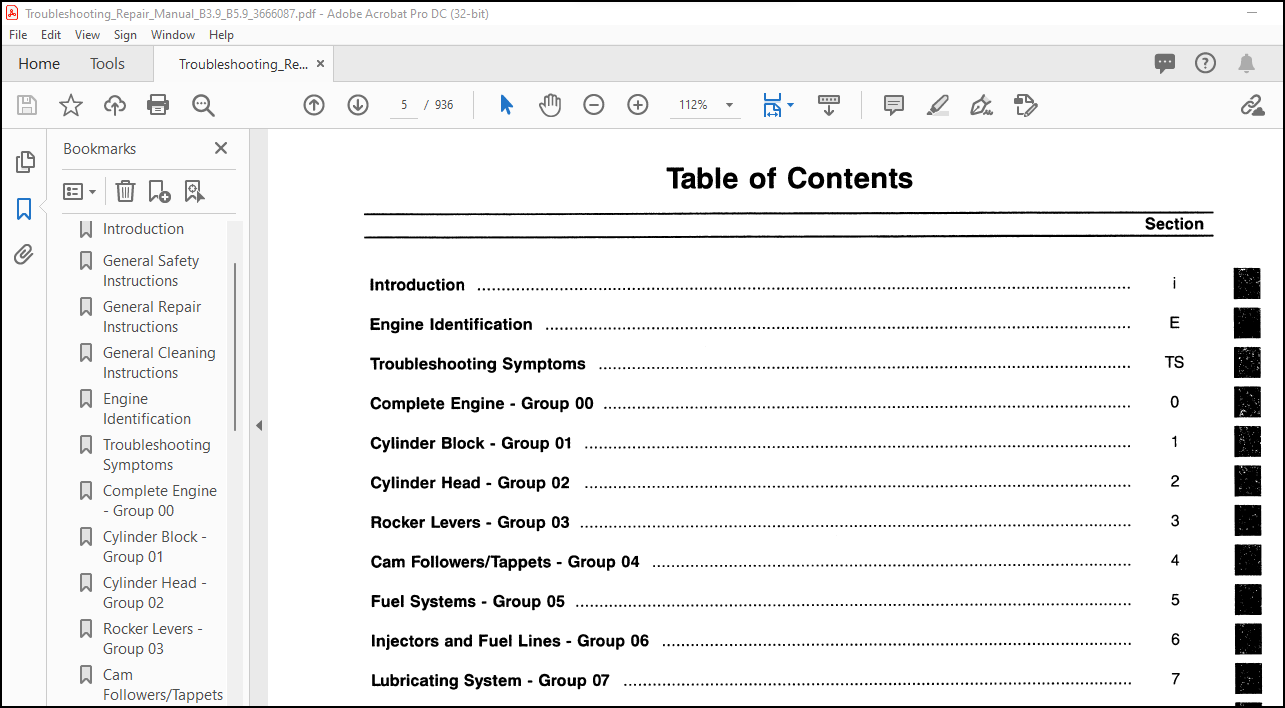
Task: Save the file with the floppy disk icon
Action: 27,105
